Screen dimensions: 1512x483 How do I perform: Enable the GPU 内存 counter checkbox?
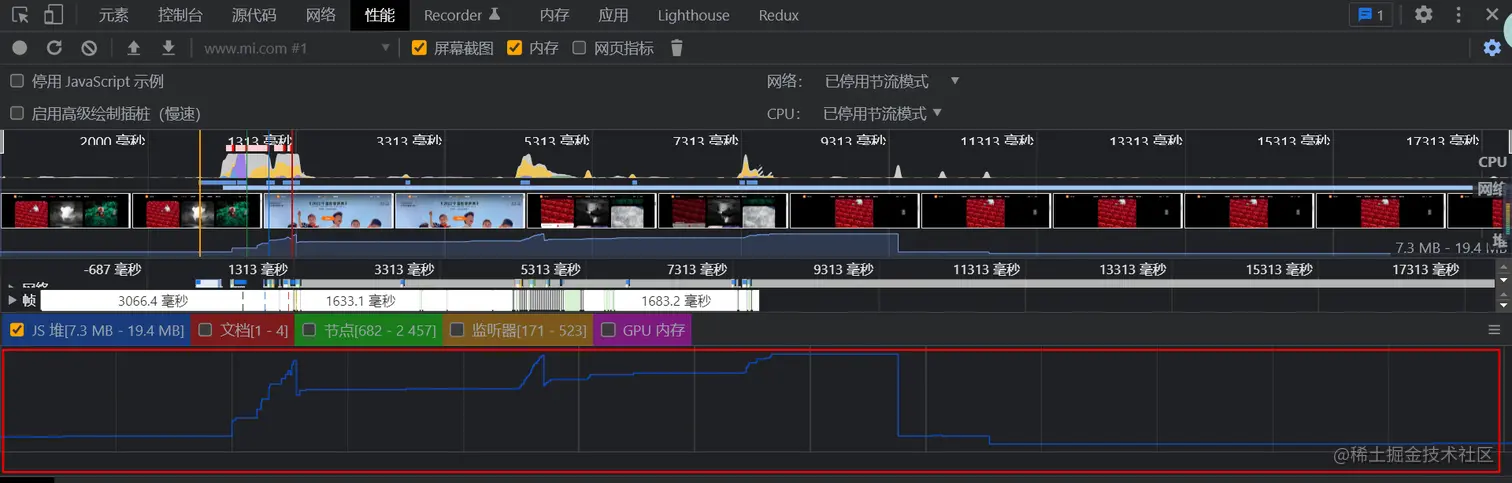(607, 330)
